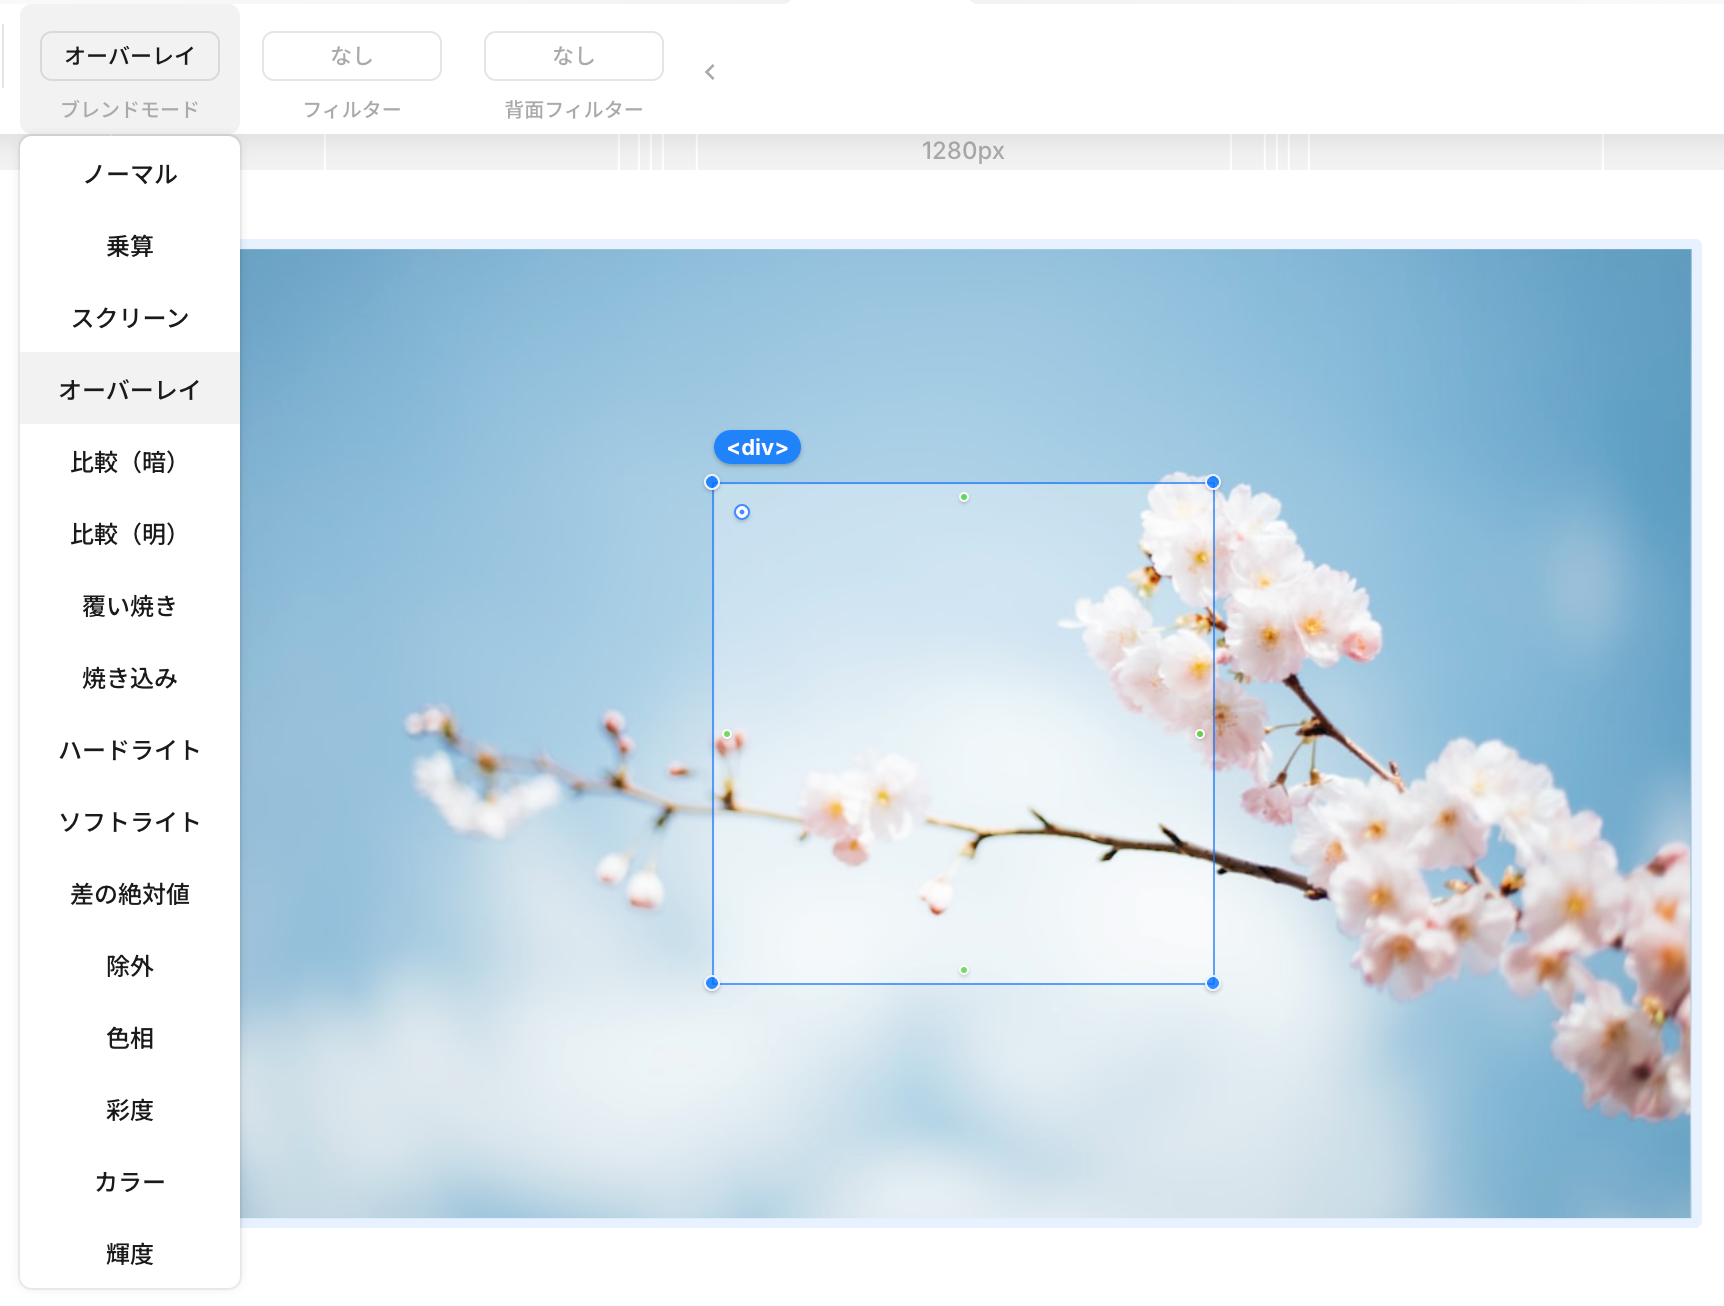The width and height of the screenshot is (1724, 1306).
Task: Apply ソフトライト blend mode
Action: [x=130, y=822]
